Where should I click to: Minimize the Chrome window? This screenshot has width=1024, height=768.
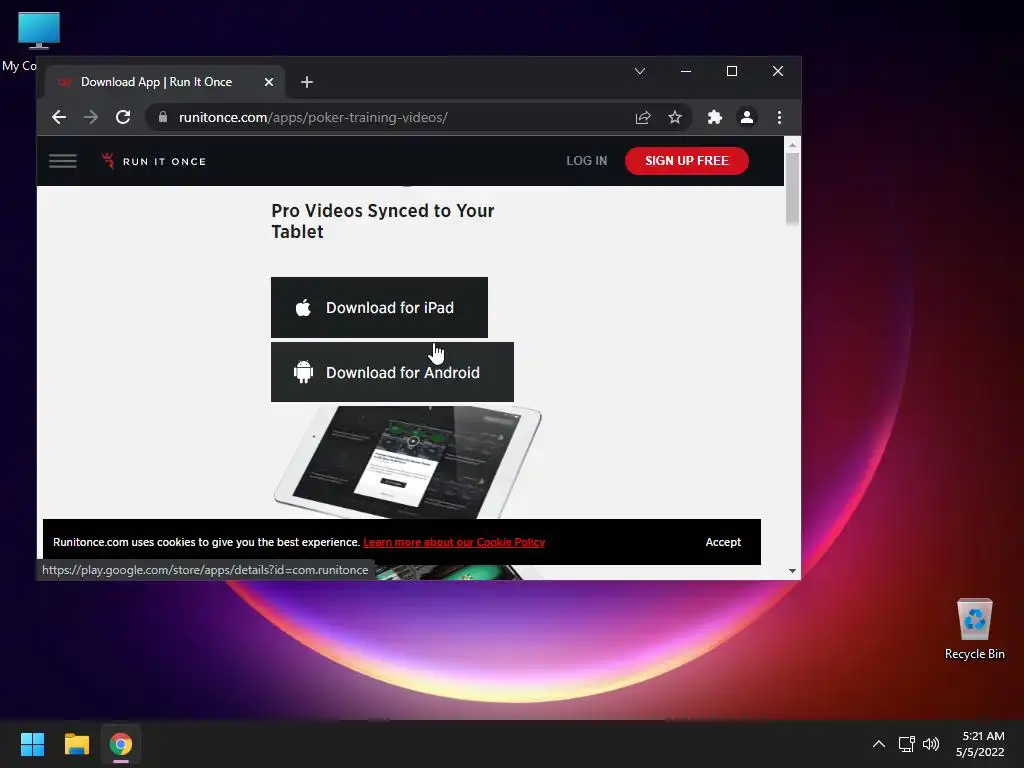(686, 71)
